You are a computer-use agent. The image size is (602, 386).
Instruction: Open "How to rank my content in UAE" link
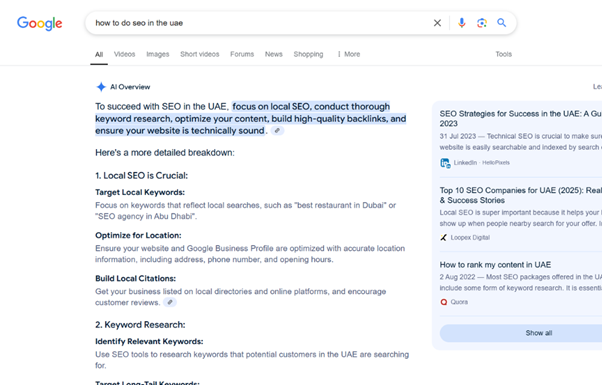coord(495,265)
